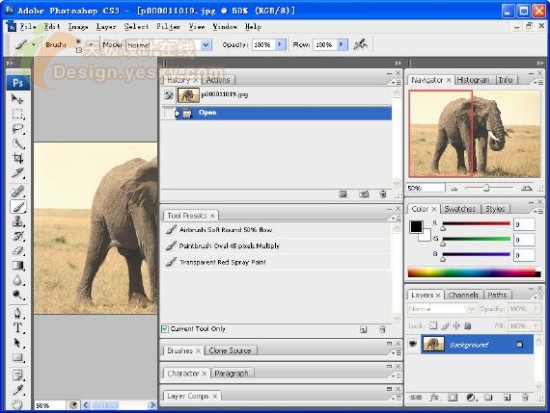Open the Filter menu

pyautogui.click(x=168, y=27)
